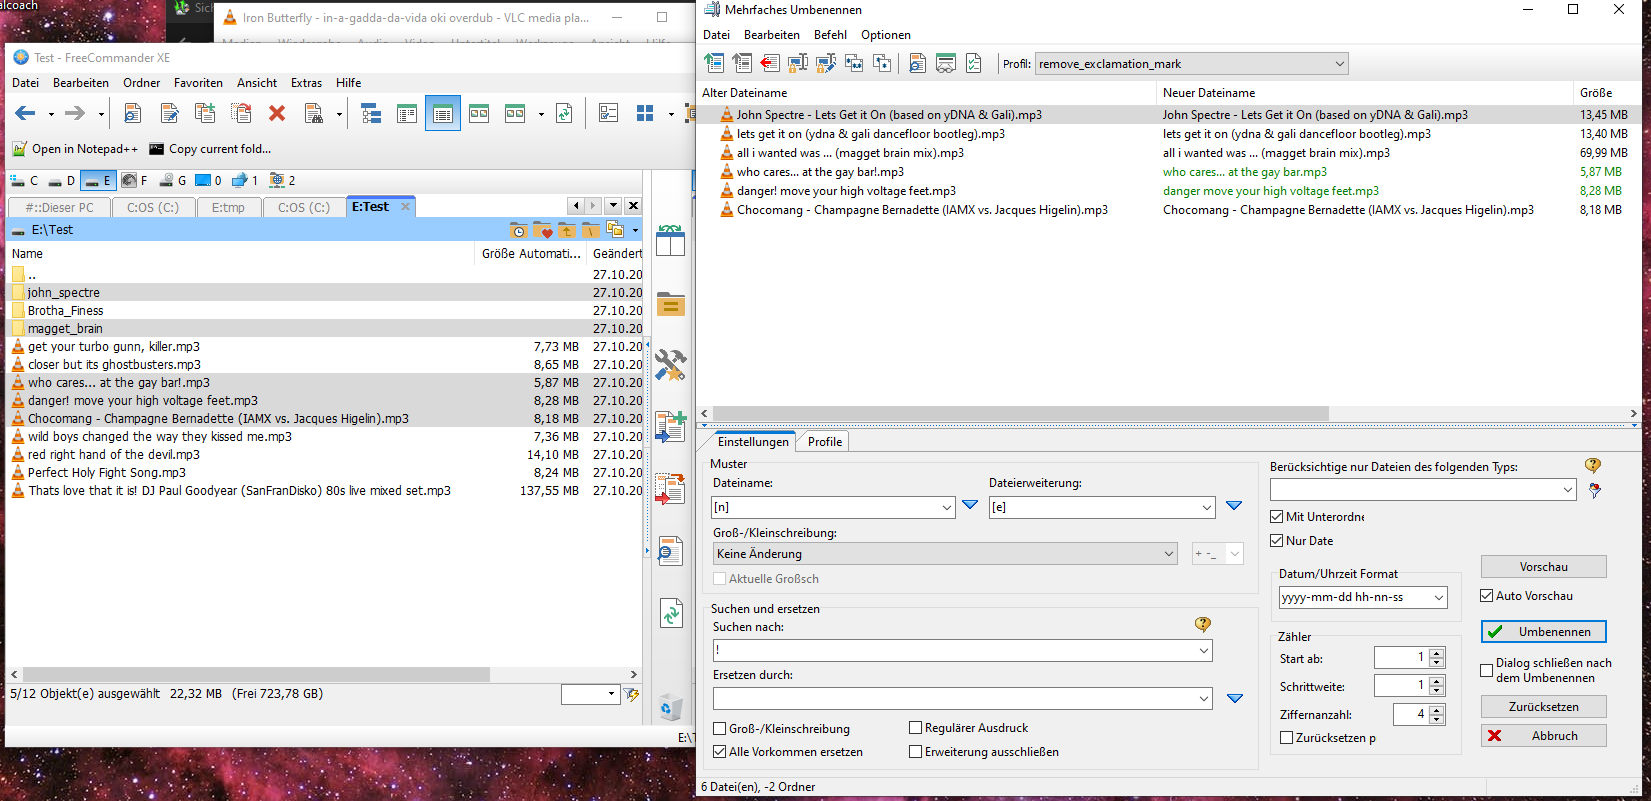The height and width of the screenshot is (801, 1651).
Task: Enable Groß-/Kleinschreibung search checkbox
Action: 720,729
